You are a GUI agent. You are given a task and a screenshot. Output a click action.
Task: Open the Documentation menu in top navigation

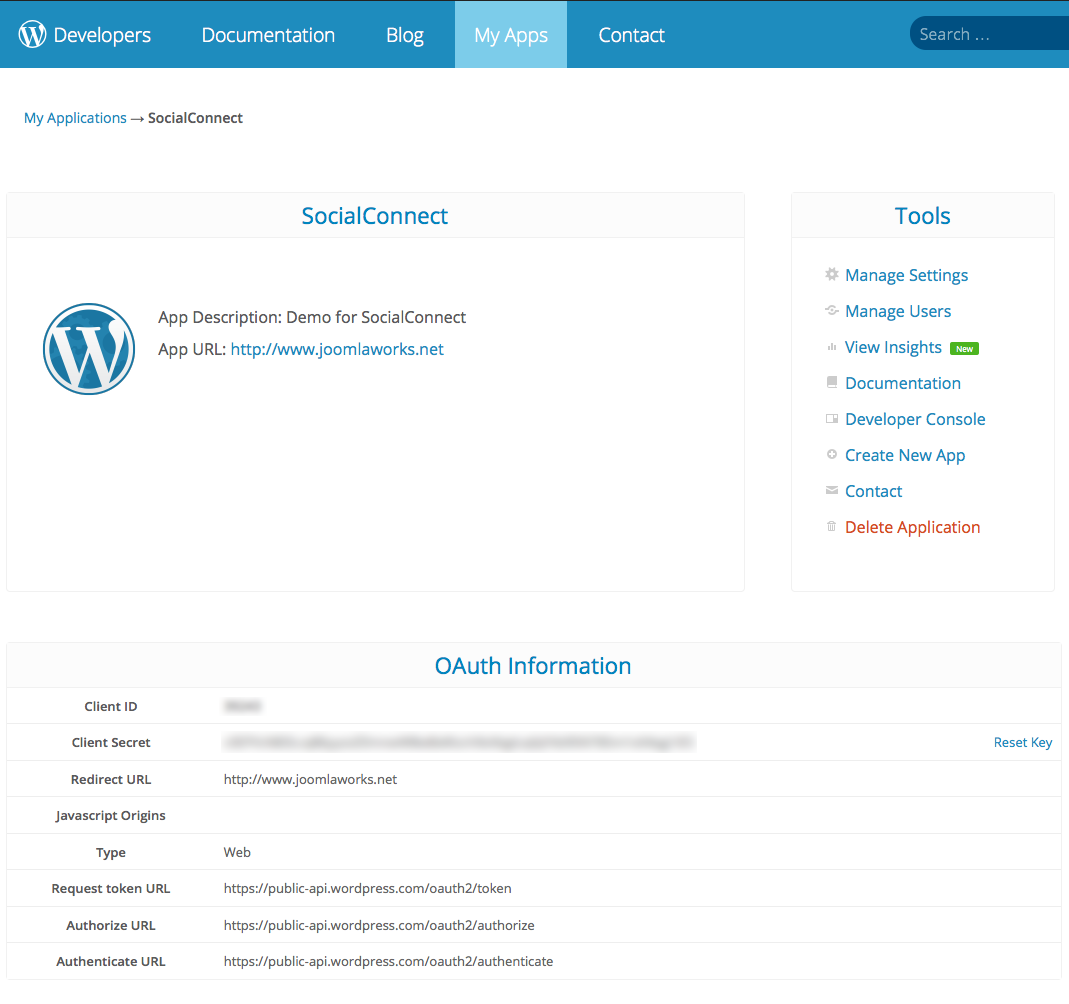[268, 35]
